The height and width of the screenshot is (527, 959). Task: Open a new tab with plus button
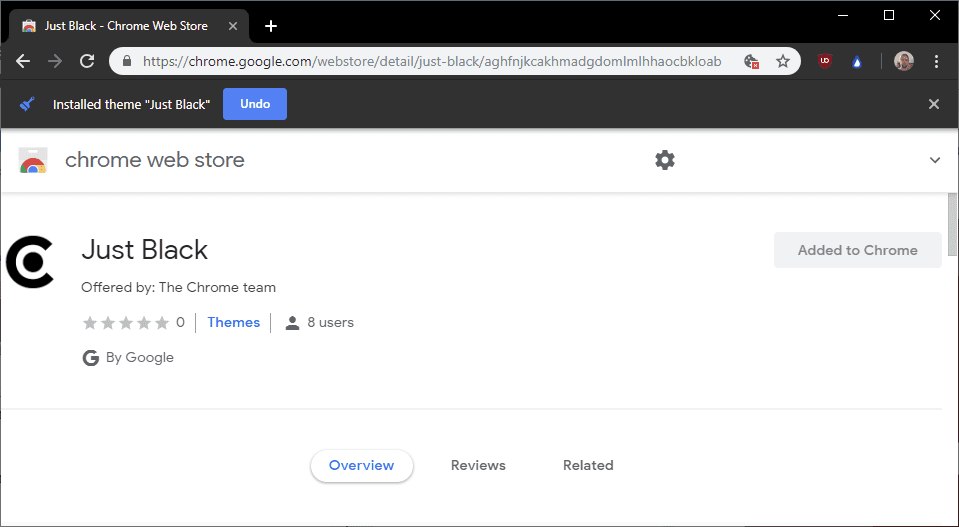pos(270,26)
